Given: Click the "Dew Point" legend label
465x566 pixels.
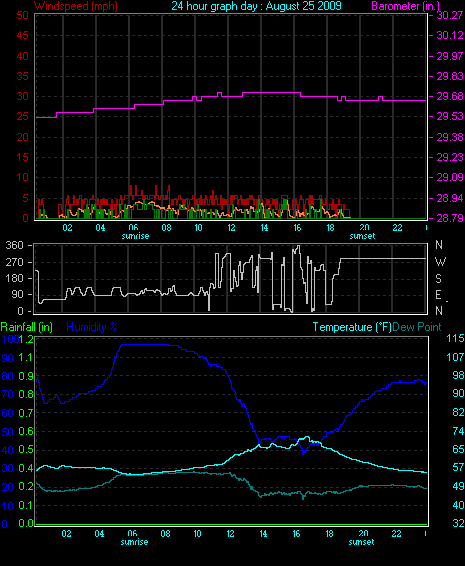Looking at the screenshot, I should tap(417, 327).
